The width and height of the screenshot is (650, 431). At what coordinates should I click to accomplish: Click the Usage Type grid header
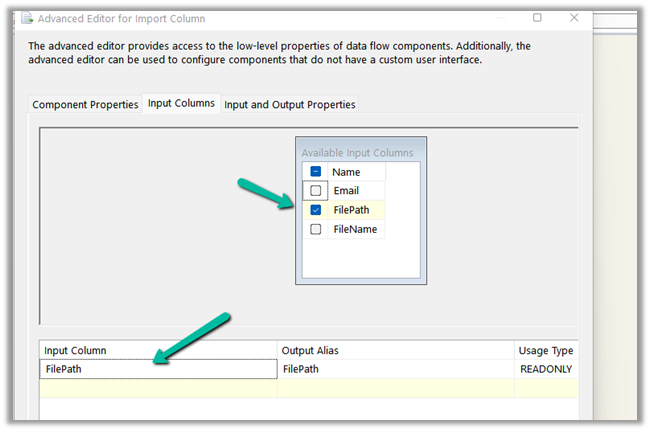point(546,350)
